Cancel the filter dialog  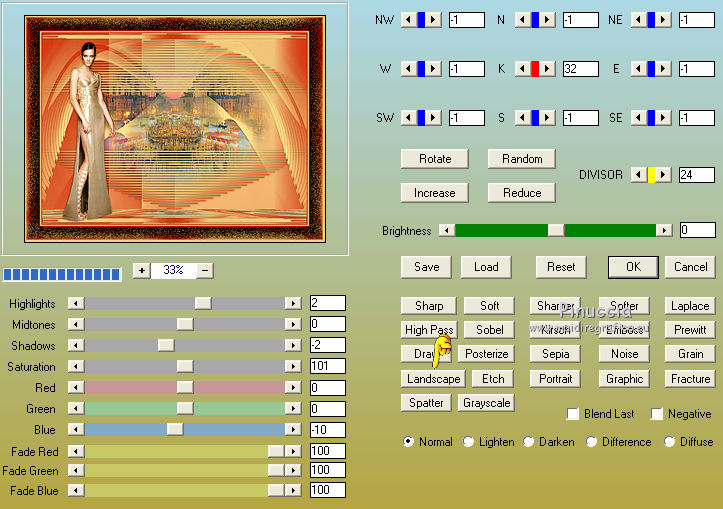[x=691, y=267]
